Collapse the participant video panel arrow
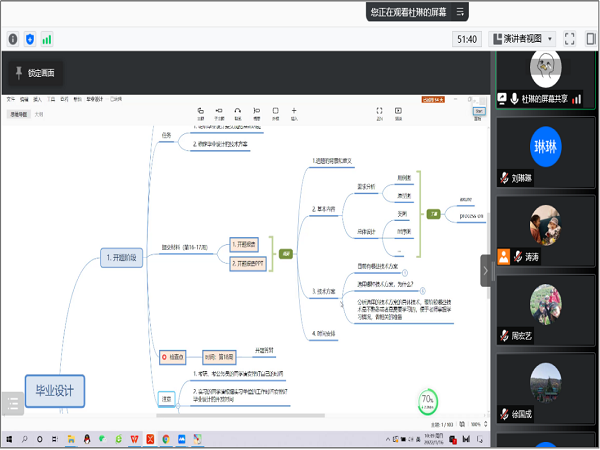This screenshot has width=600, height=450. pos(486,270)
